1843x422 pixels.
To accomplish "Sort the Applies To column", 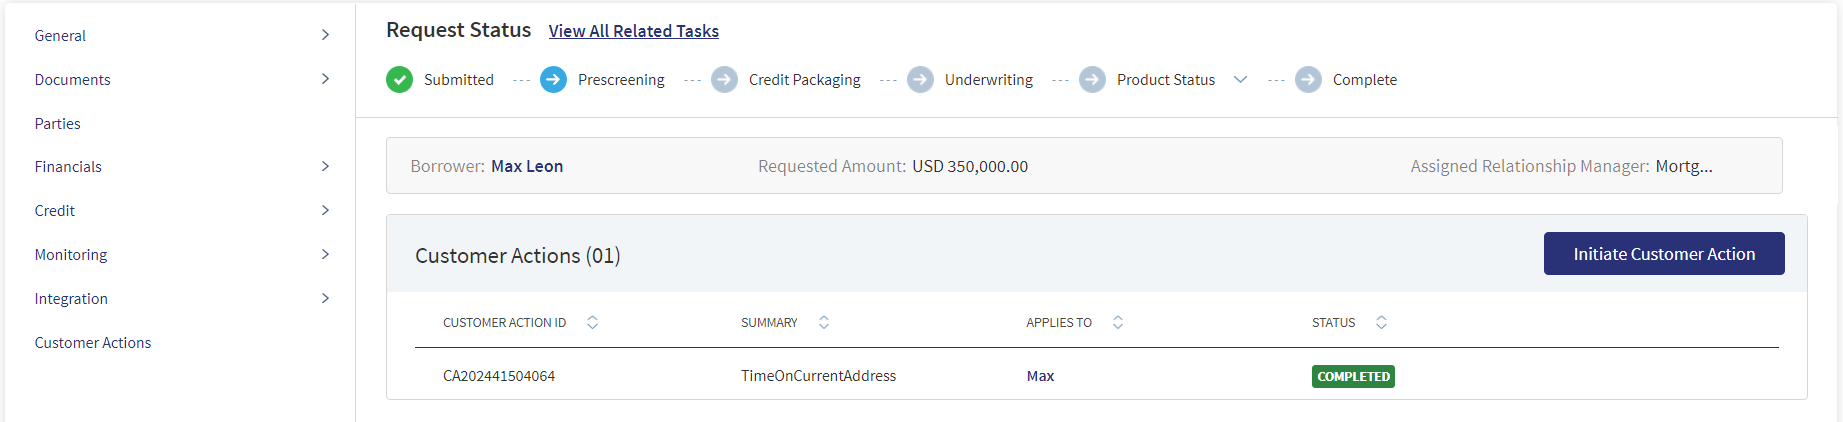I will (1118, 322).
